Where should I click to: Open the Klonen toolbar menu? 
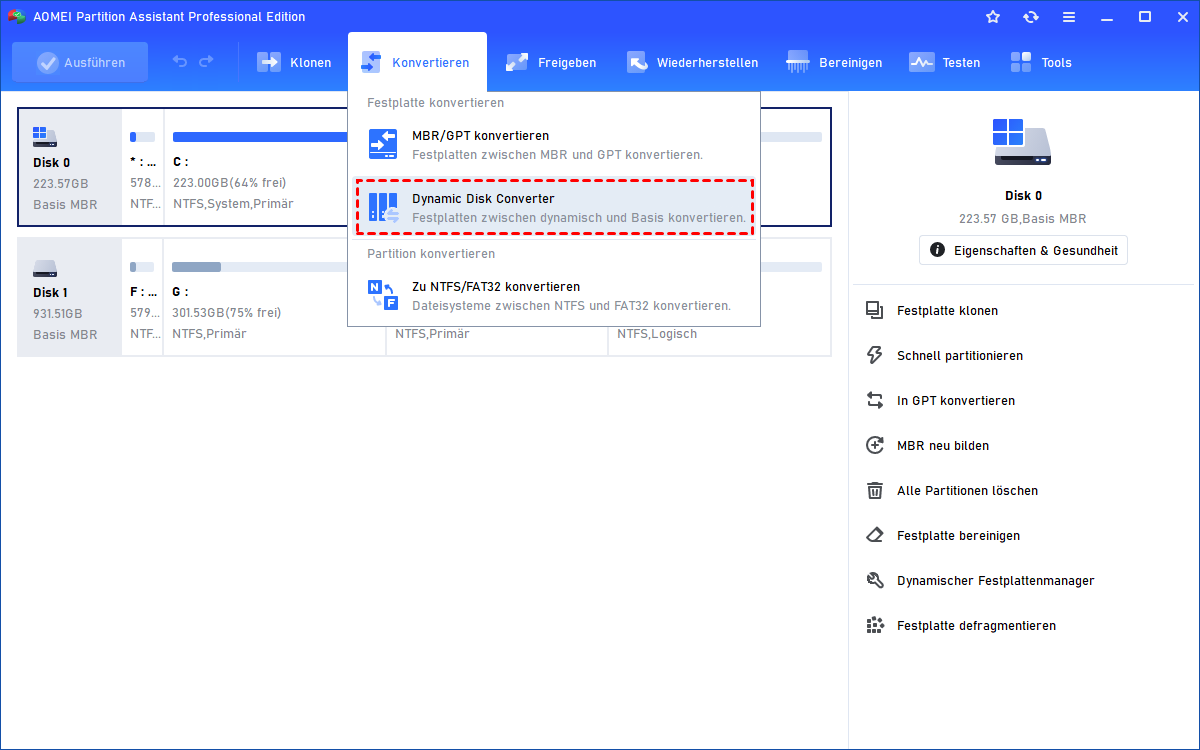(295, 62)
